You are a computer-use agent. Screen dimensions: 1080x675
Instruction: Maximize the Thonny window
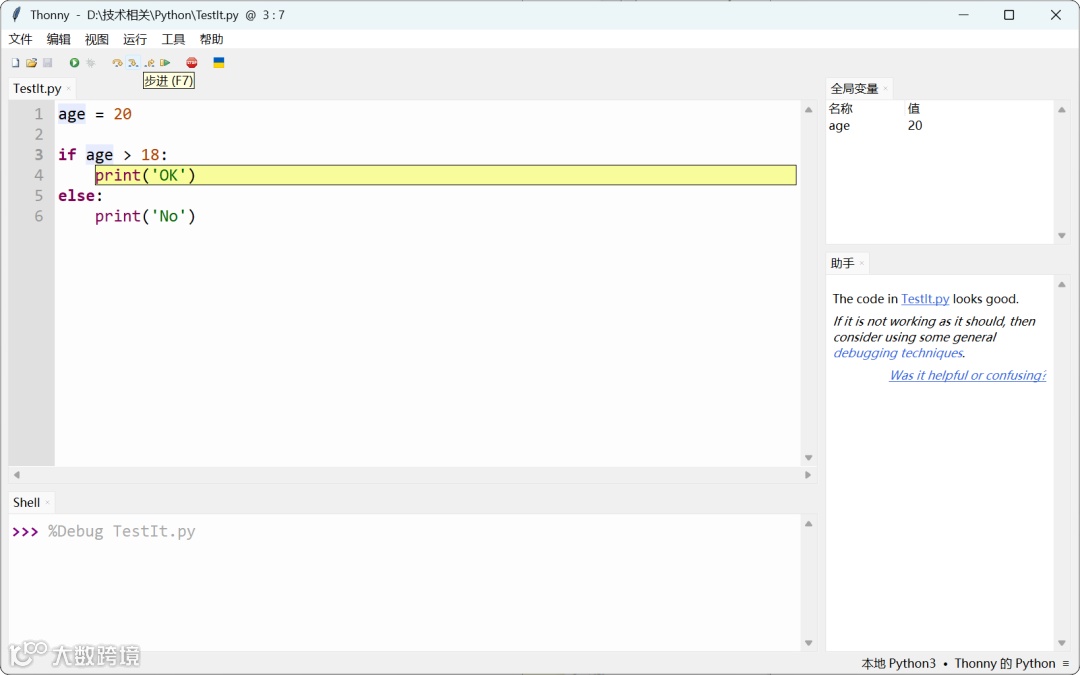1009,14
